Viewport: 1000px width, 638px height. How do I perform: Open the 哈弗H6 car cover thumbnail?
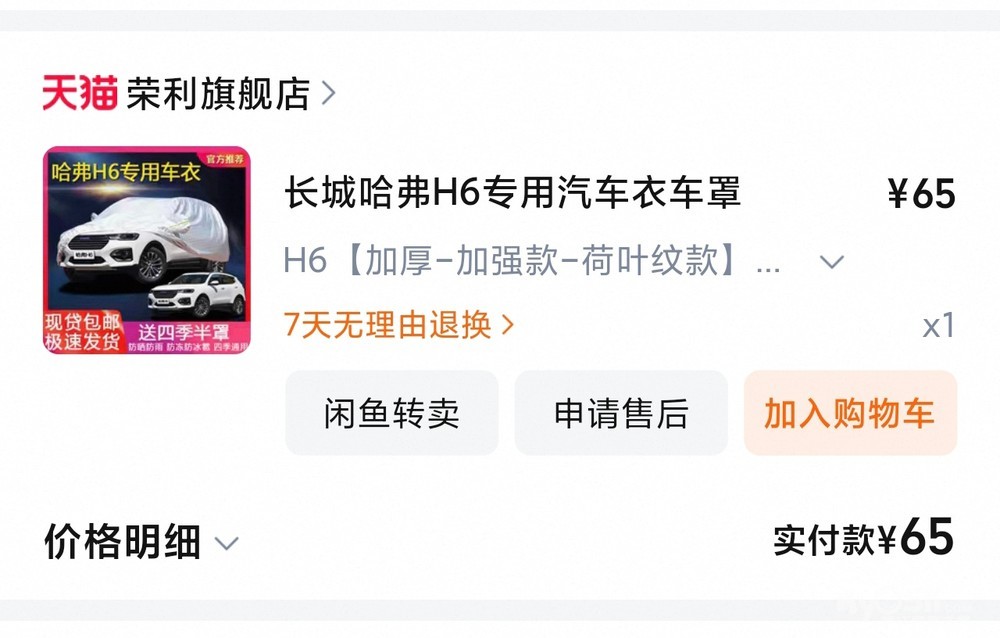click(147, 250)
